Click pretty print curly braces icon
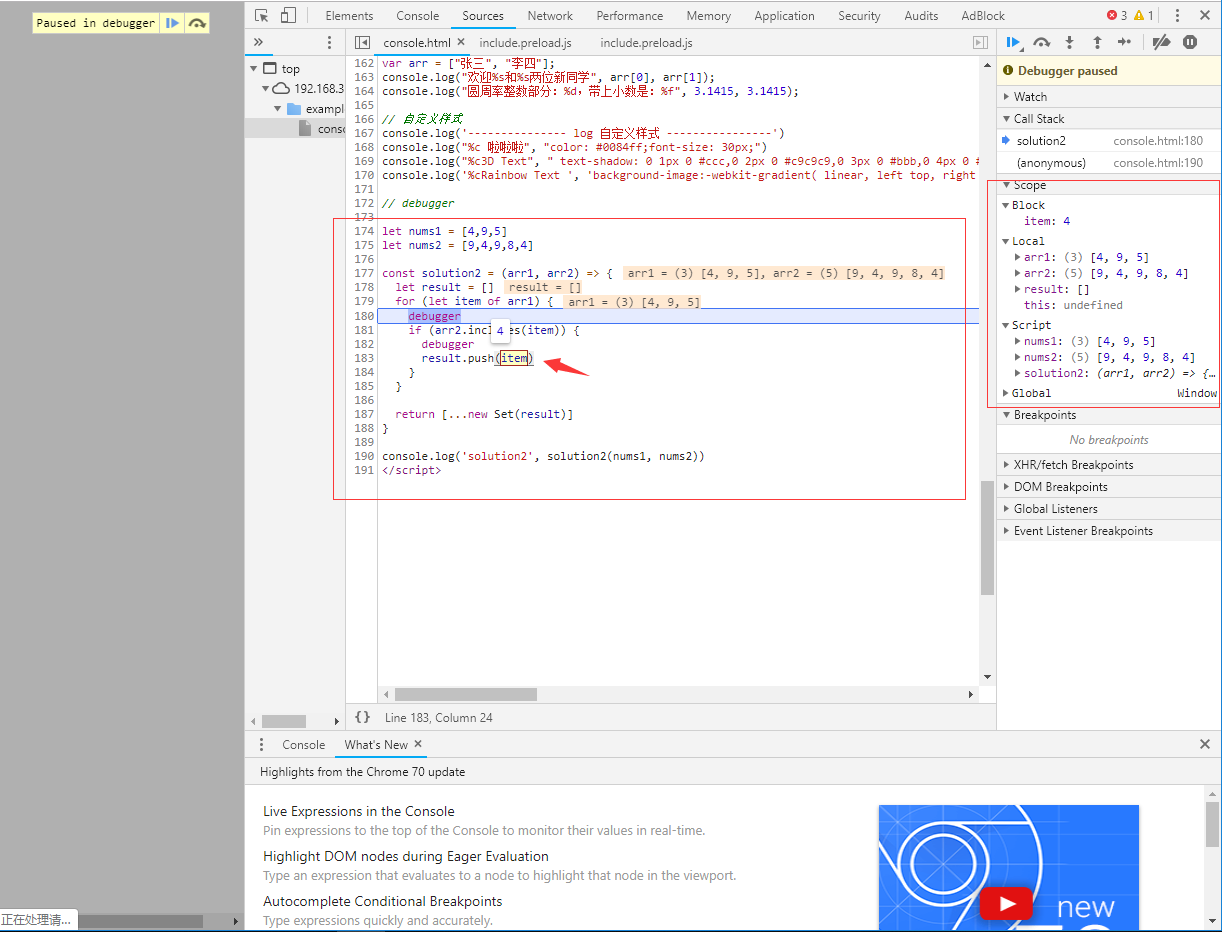 click(x=362, y=717)
